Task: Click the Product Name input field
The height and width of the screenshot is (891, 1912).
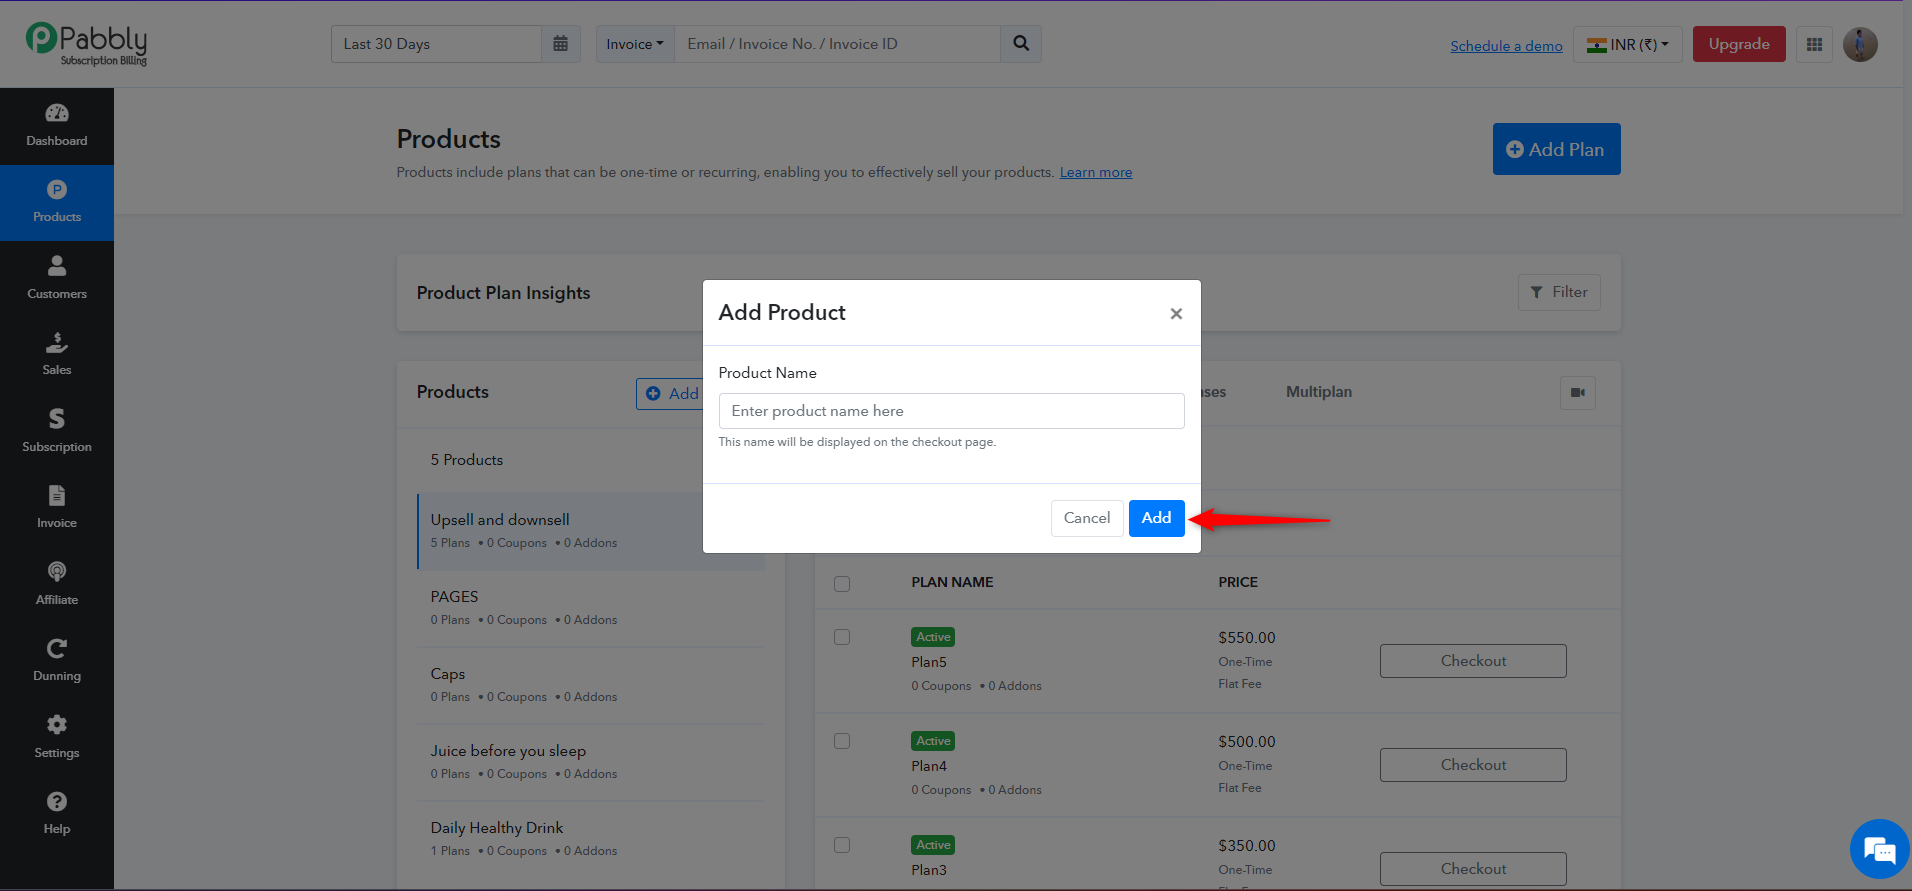Action: pos(951,411)
